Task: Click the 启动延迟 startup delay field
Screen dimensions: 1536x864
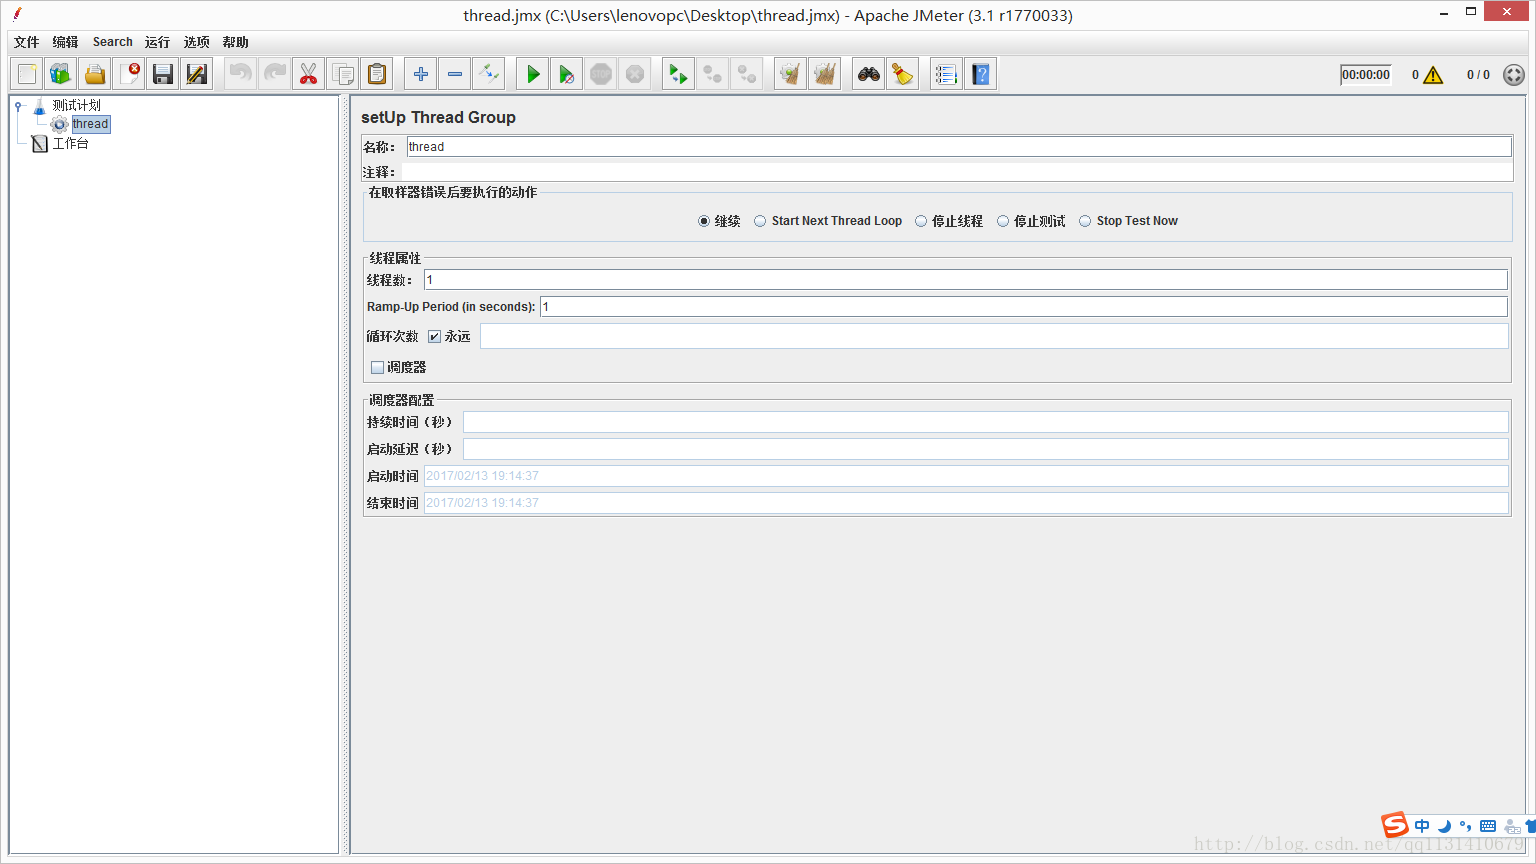Action: click(986, 449)
